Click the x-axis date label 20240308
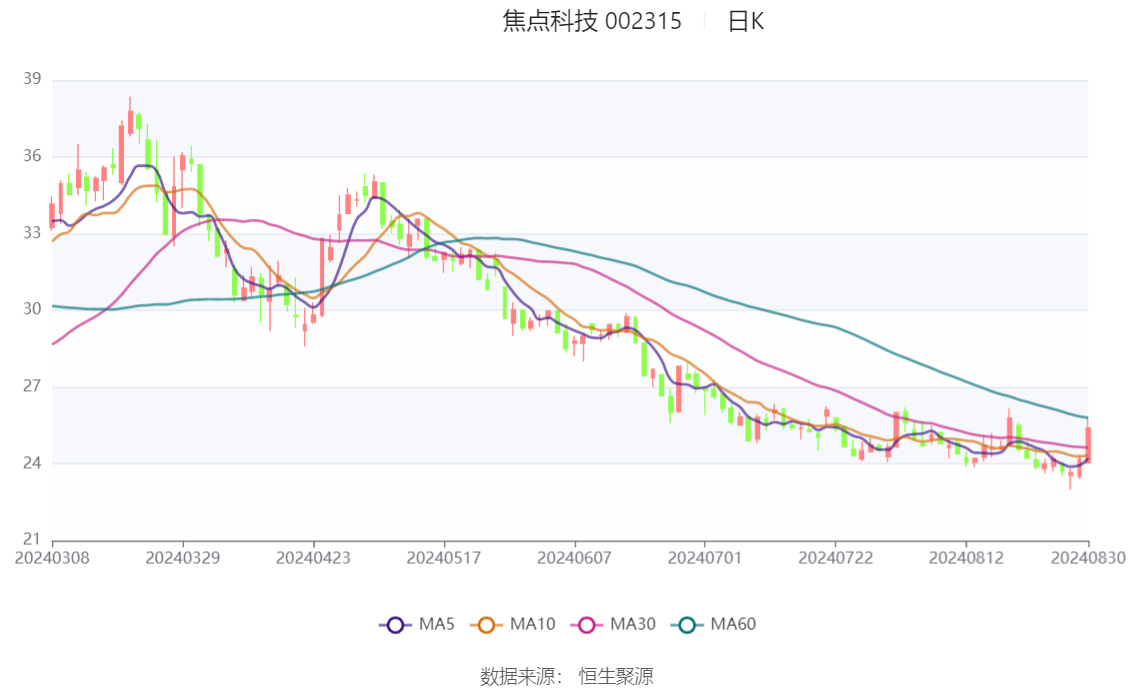The width and height of the screenshot is (1134, 689). (52, 558)
